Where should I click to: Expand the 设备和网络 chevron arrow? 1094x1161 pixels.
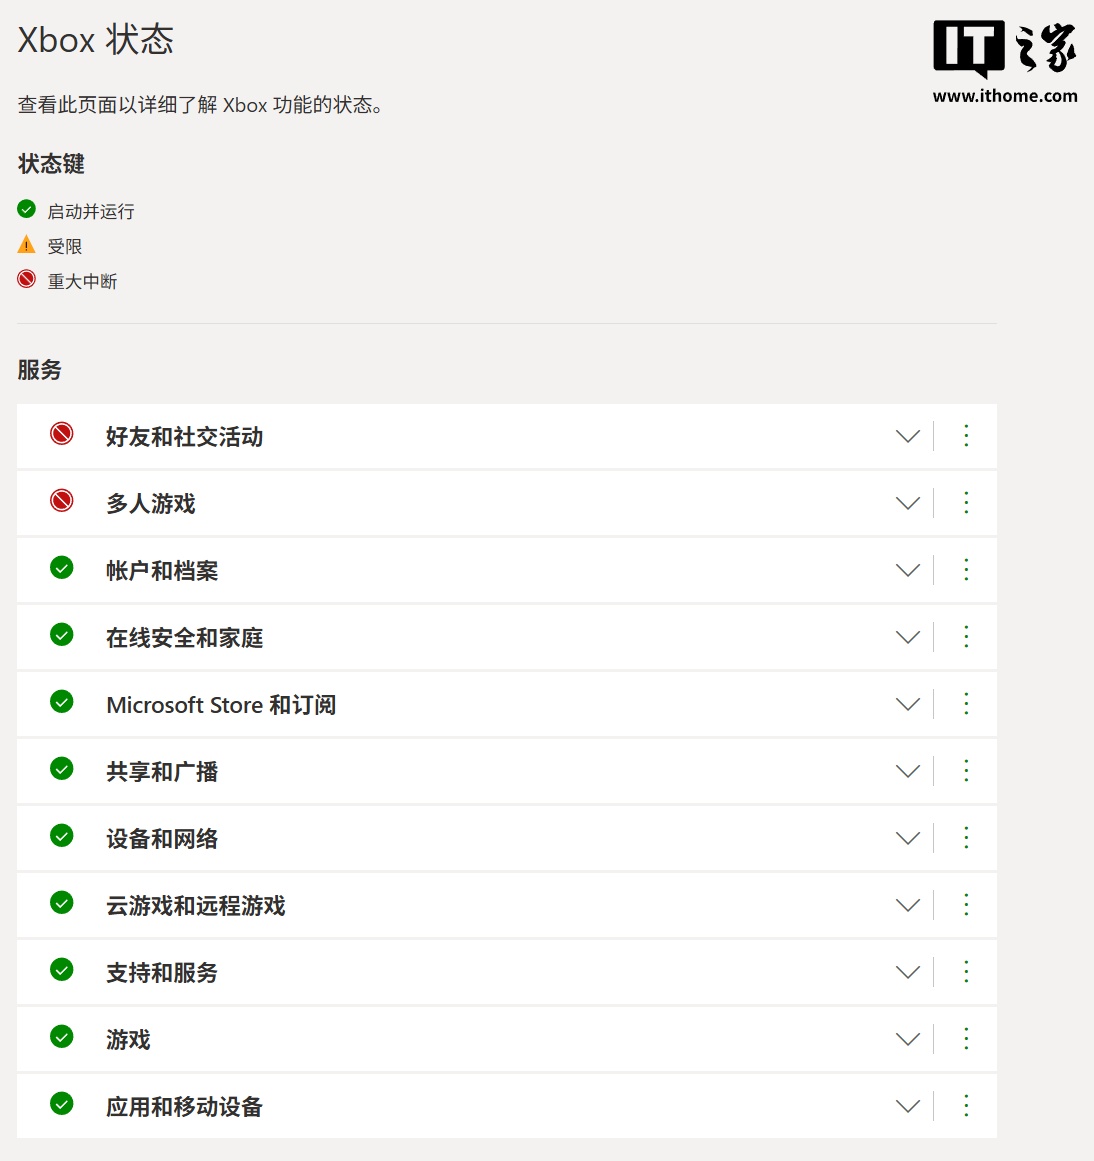908,838
